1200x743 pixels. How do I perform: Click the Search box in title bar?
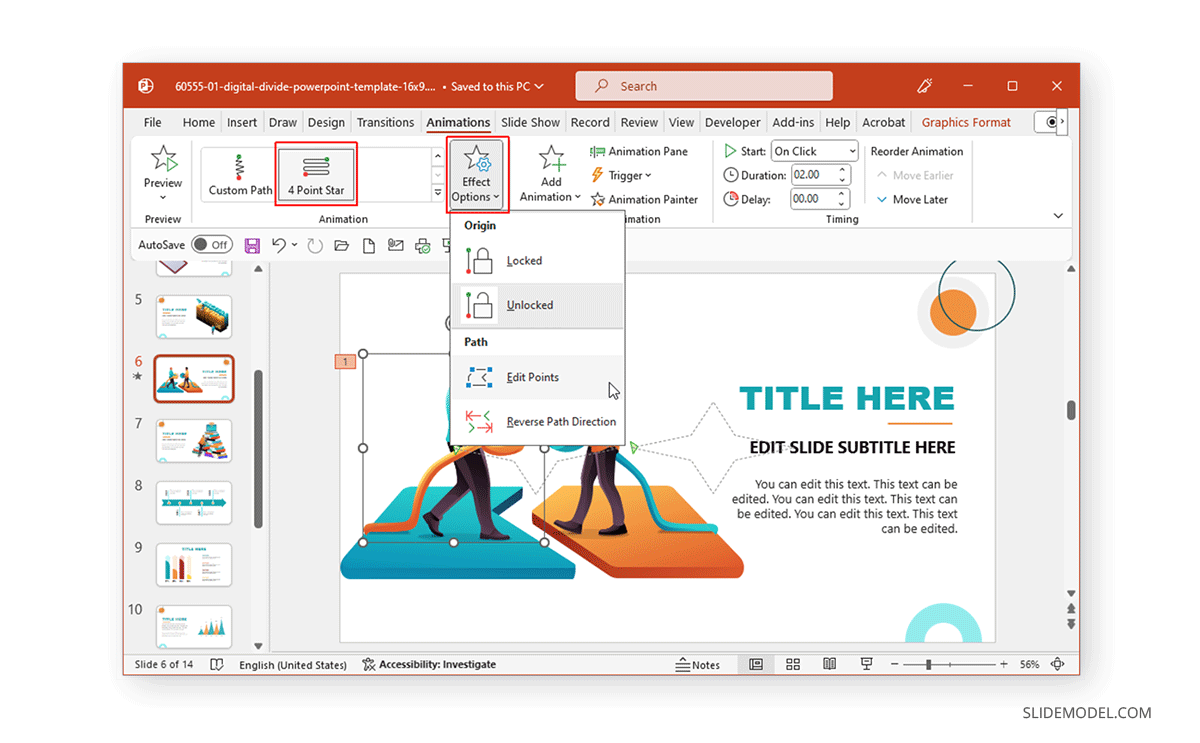tap(704, 86)
